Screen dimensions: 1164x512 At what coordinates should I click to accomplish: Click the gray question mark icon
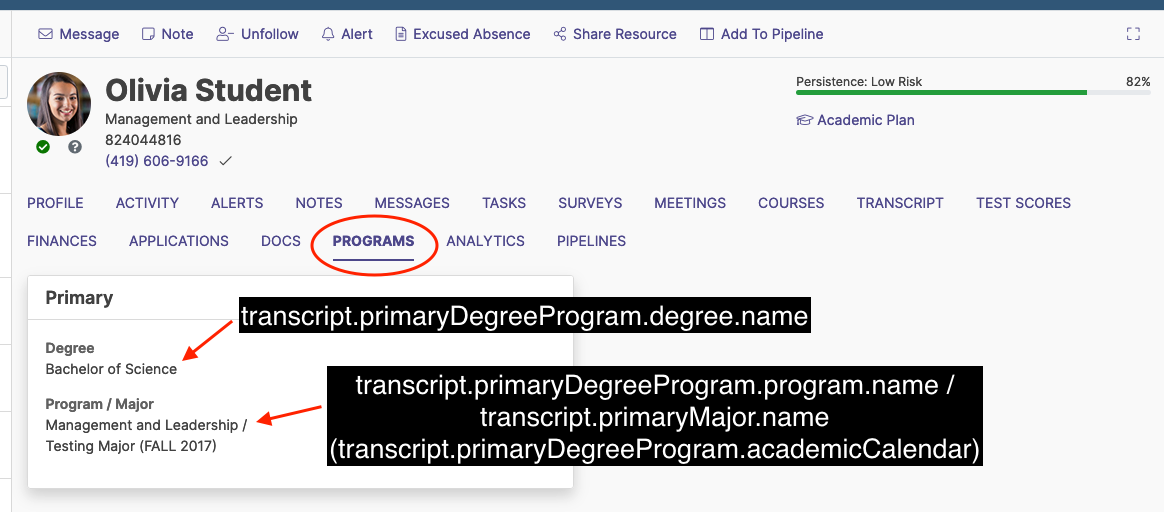[75, 147]
